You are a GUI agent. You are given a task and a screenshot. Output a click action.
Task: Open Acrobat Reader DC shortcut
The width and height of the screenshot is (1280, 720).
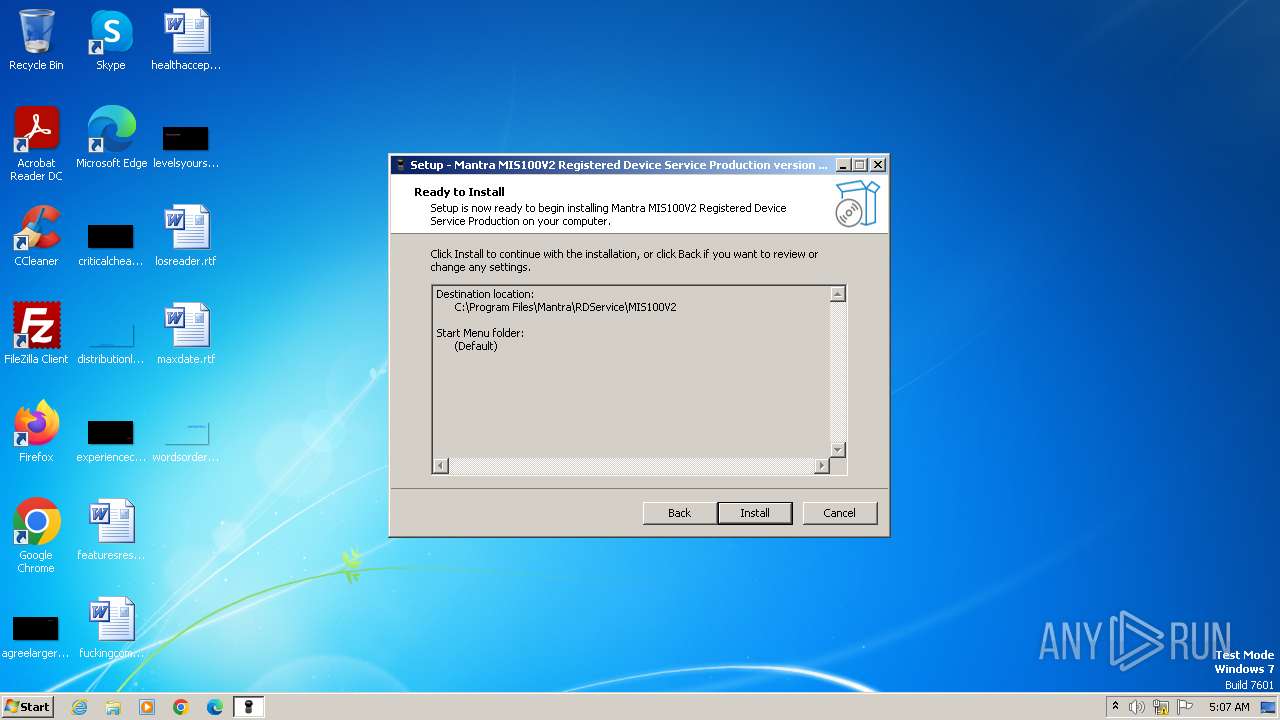[x=36, y=144]
